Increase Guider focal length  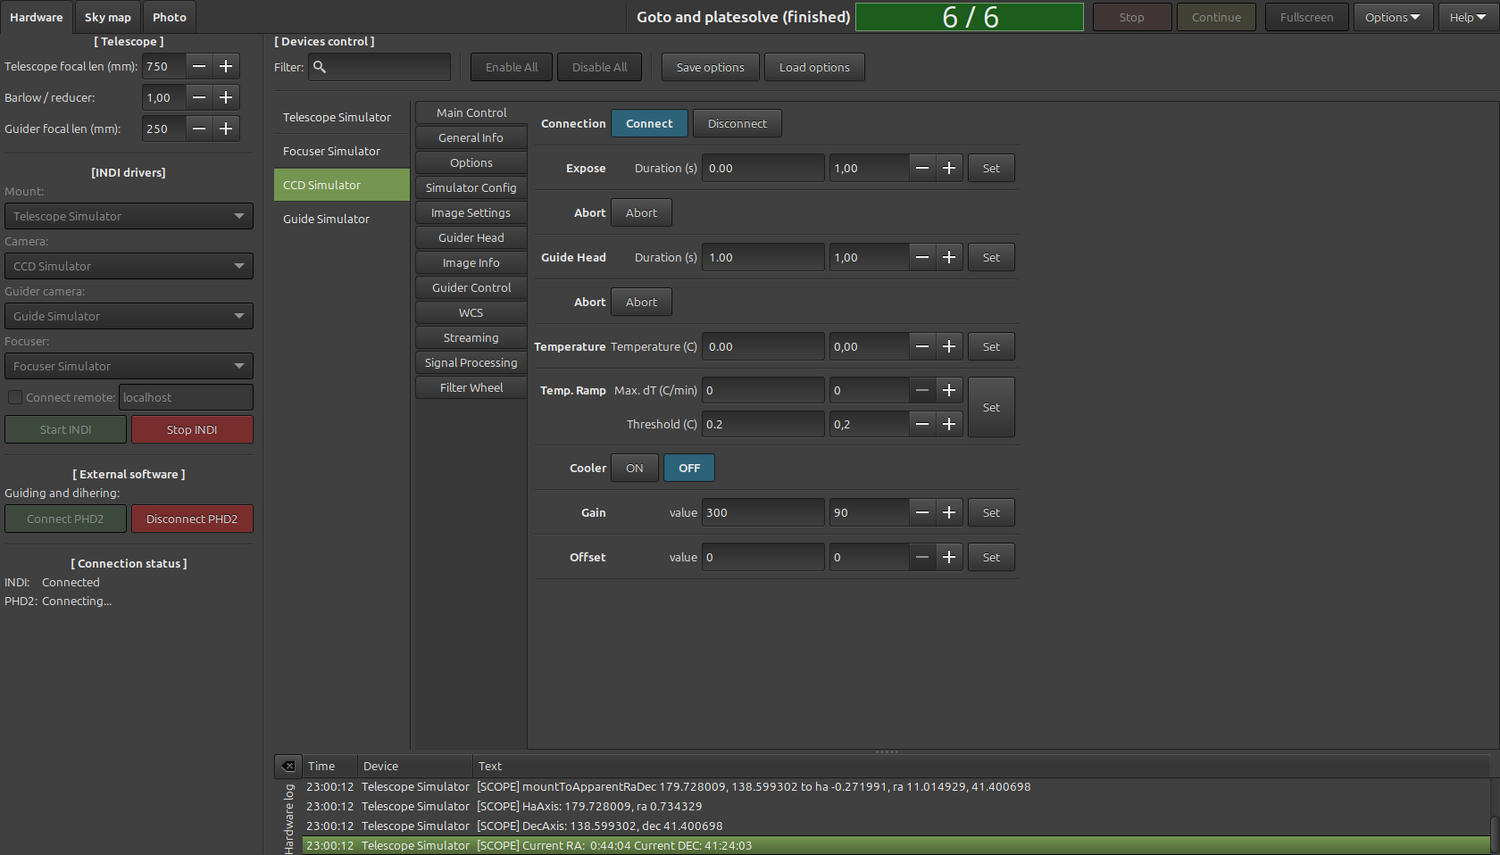tap(226, 128)
